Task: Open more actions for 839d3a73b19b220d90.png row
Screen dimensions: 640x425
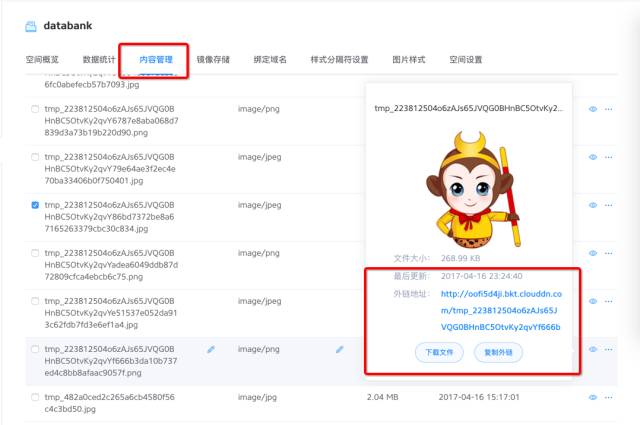Action: [609, 109]
